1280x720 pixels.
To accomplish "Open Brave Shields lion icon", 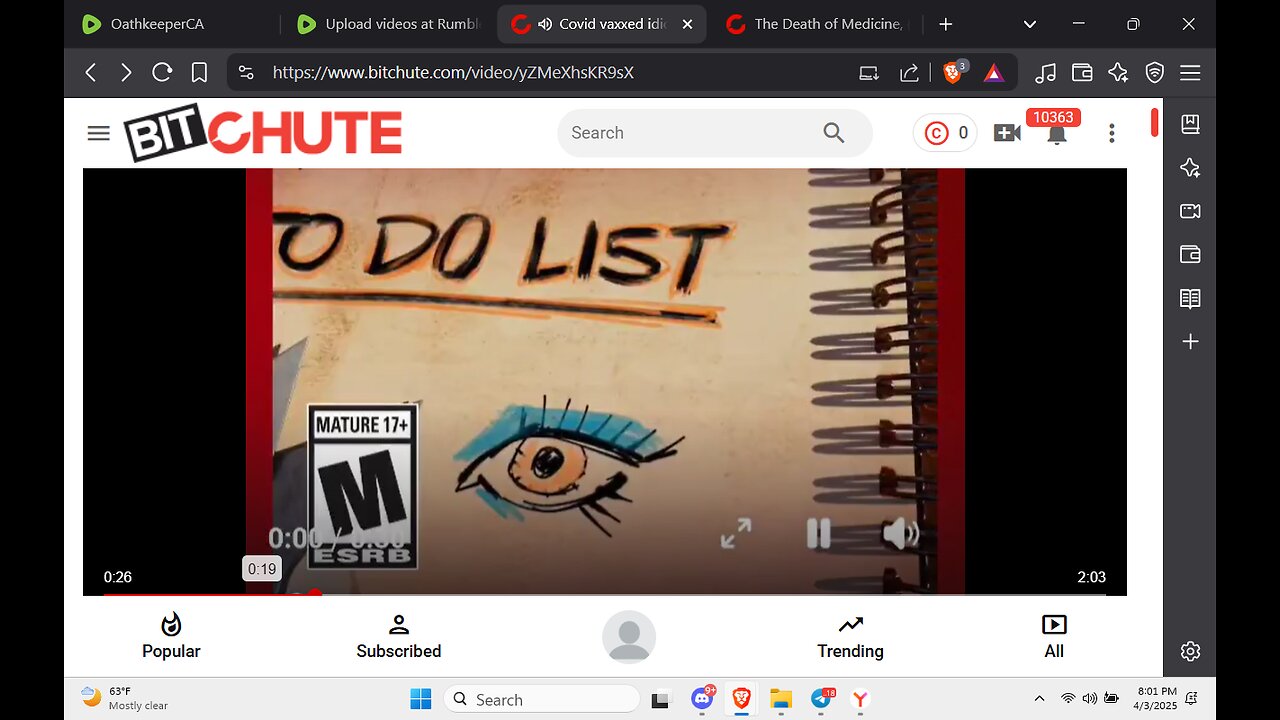I will [x=954, y=72].
